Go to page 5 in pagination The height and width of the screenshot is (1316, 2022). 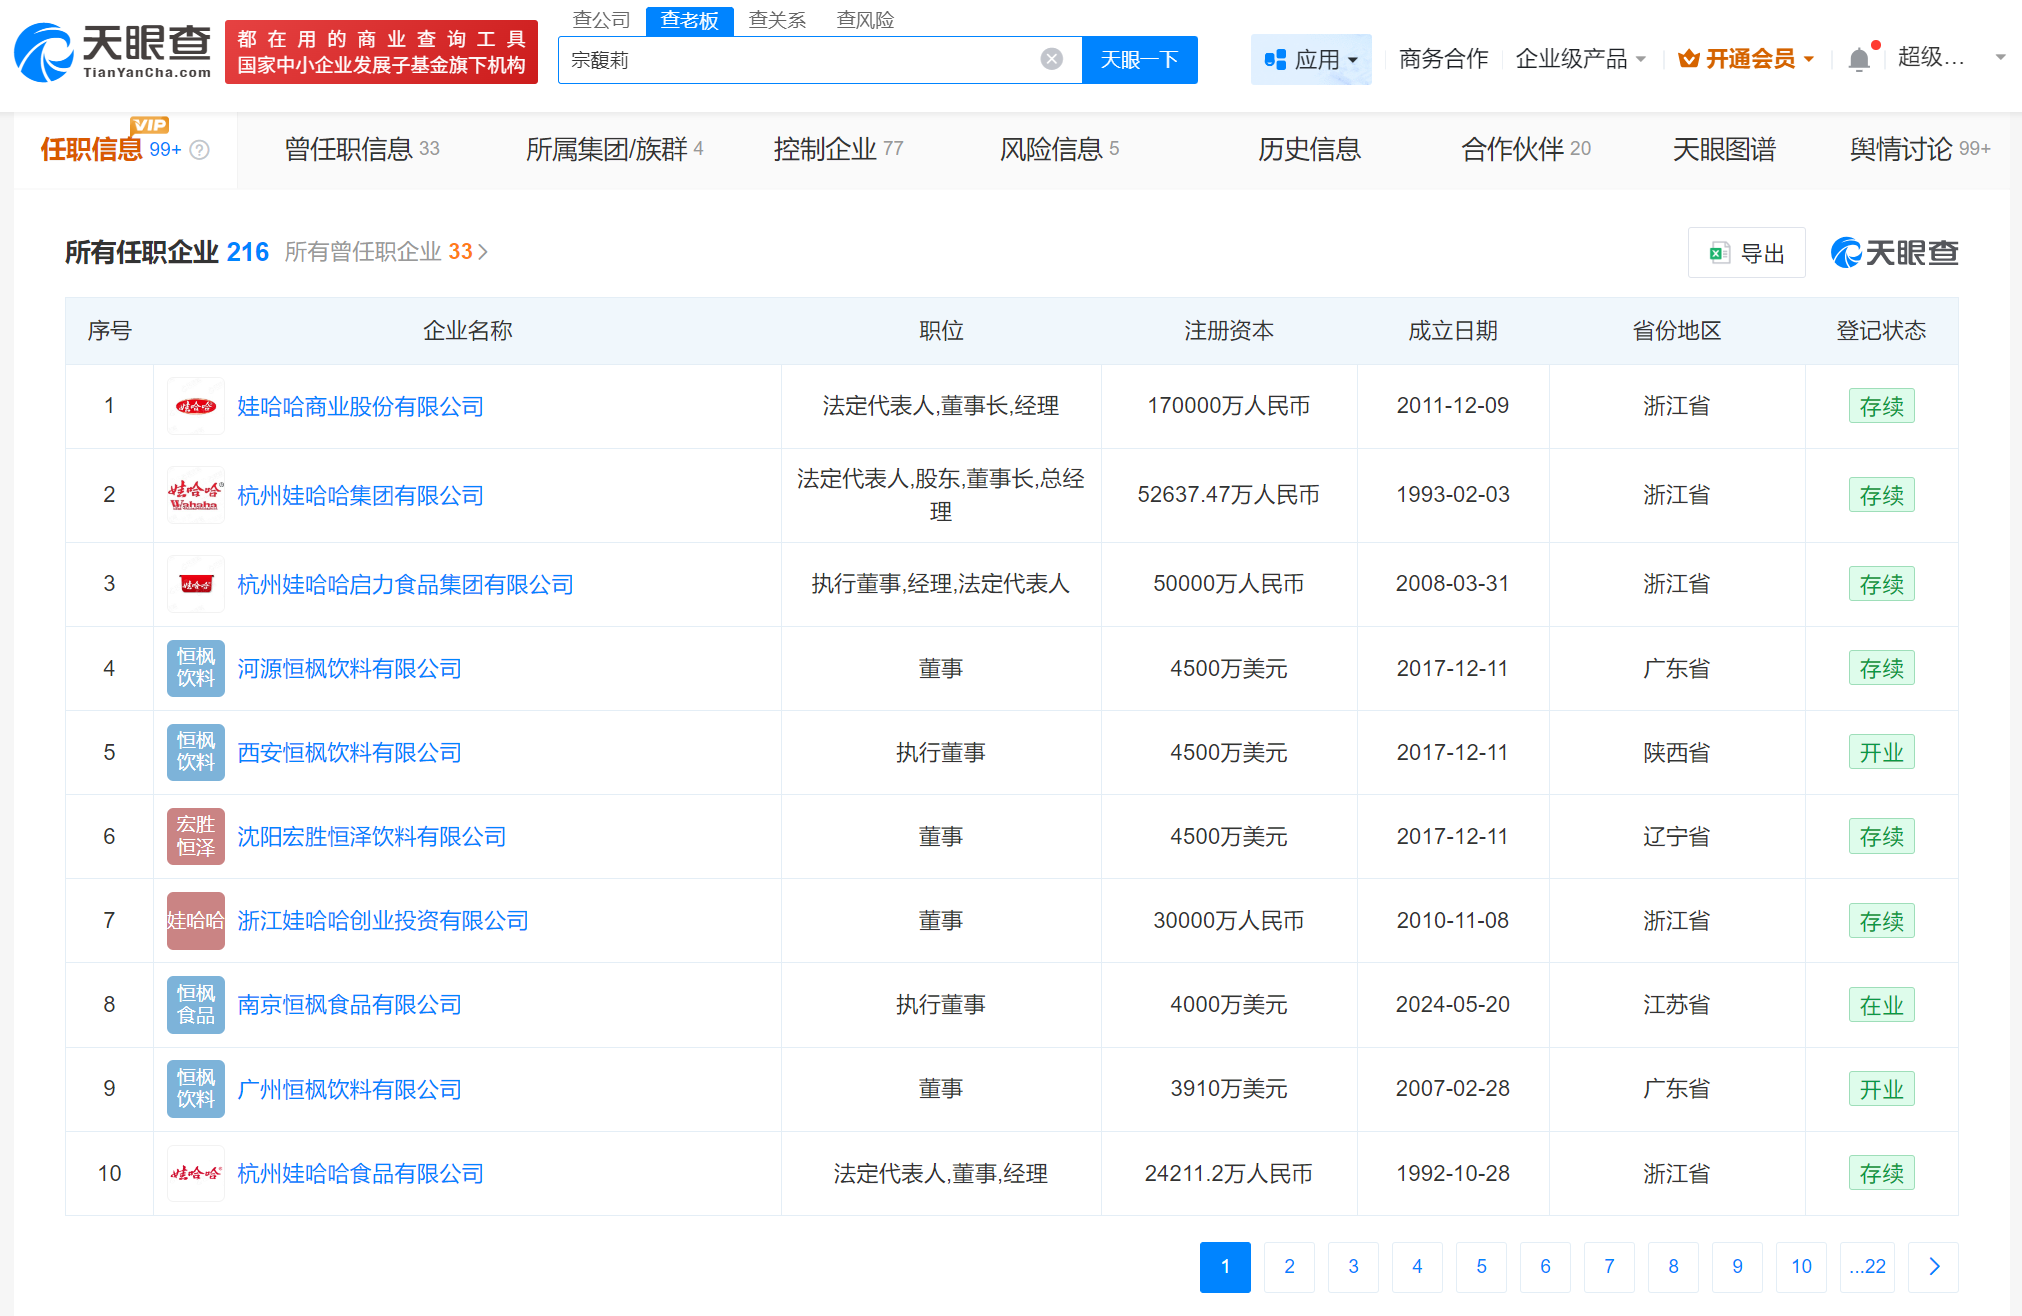tap(1481, 1266)
